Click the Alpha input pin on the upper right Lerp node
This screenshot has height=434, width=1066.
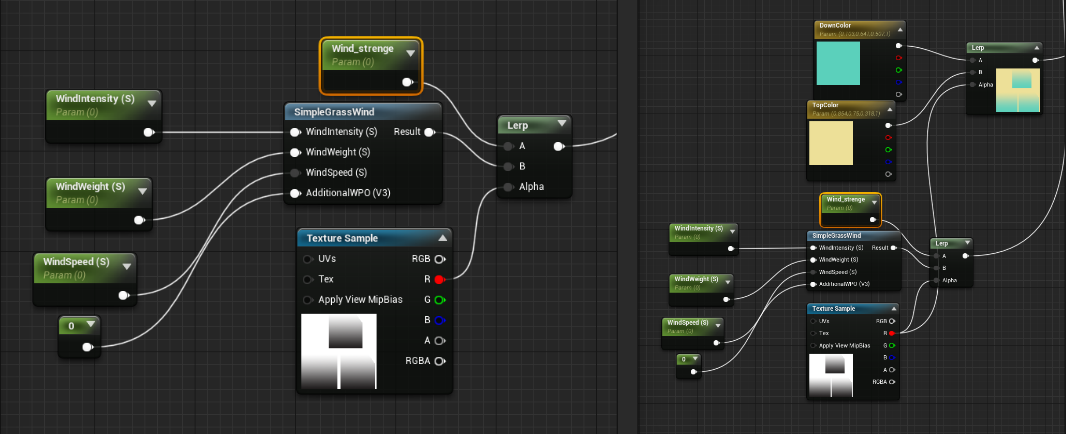click(972, 84)
